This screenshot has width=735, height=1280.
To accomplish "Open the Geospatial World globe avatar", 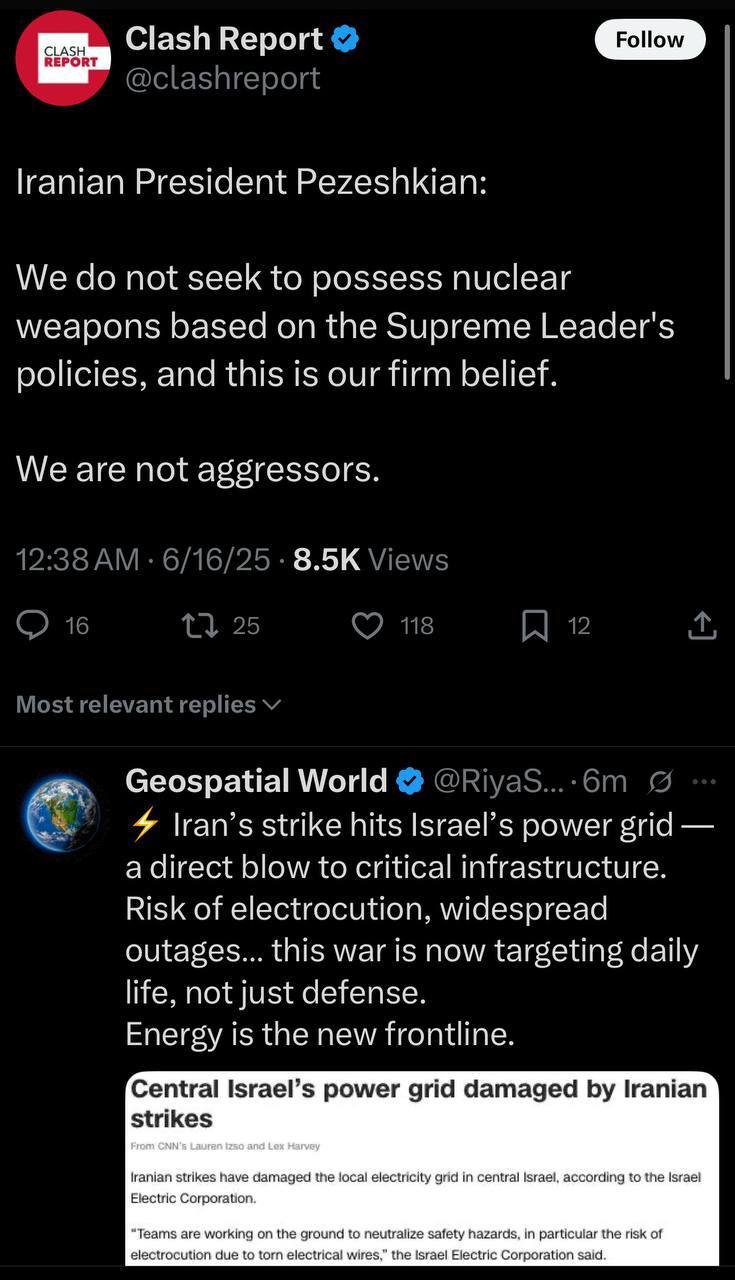I will (62, 814).
